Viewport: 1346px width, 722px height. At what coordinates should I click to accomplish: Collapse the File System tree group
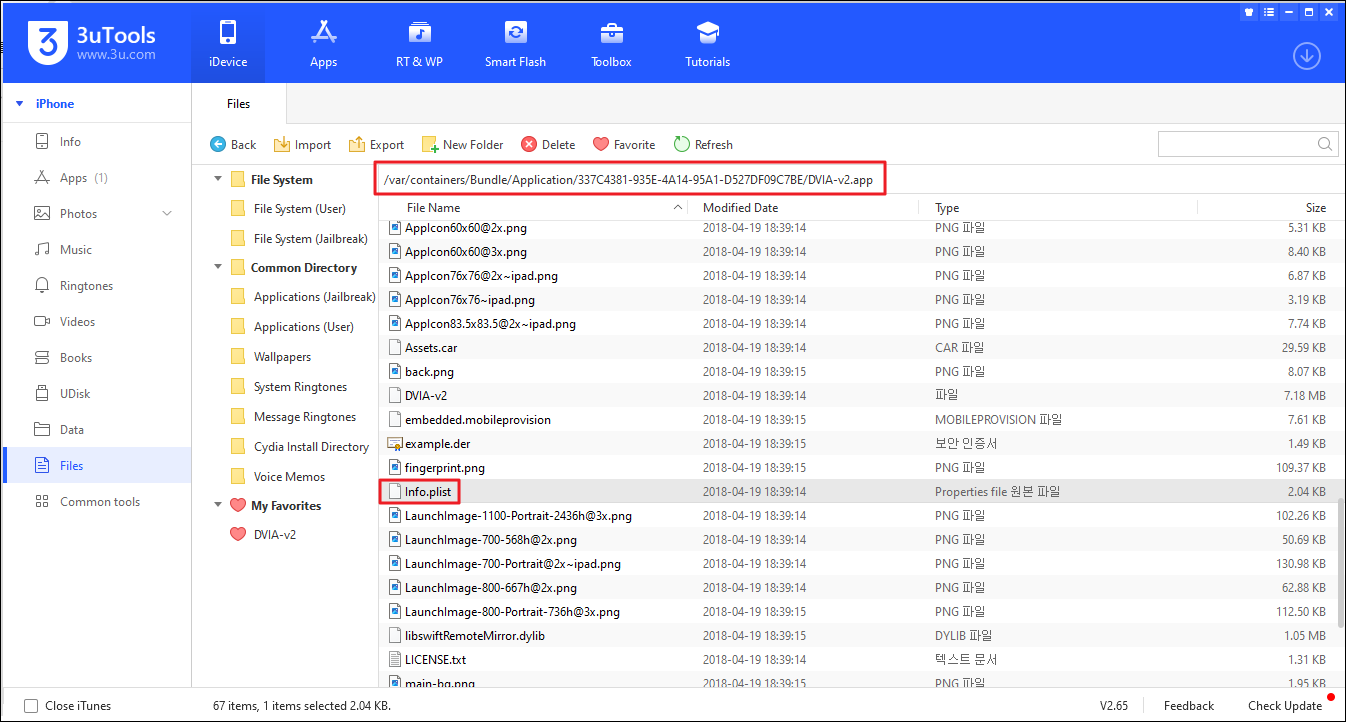tap(218, 180)
